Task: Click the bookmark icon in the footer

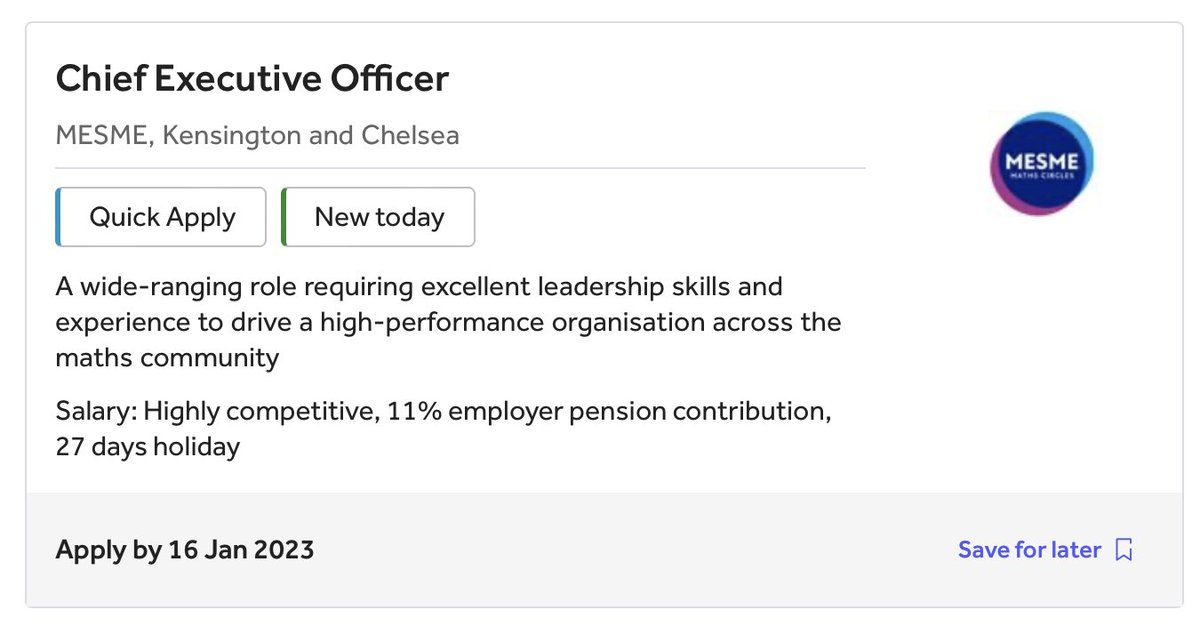Action: pos(1124,550)
